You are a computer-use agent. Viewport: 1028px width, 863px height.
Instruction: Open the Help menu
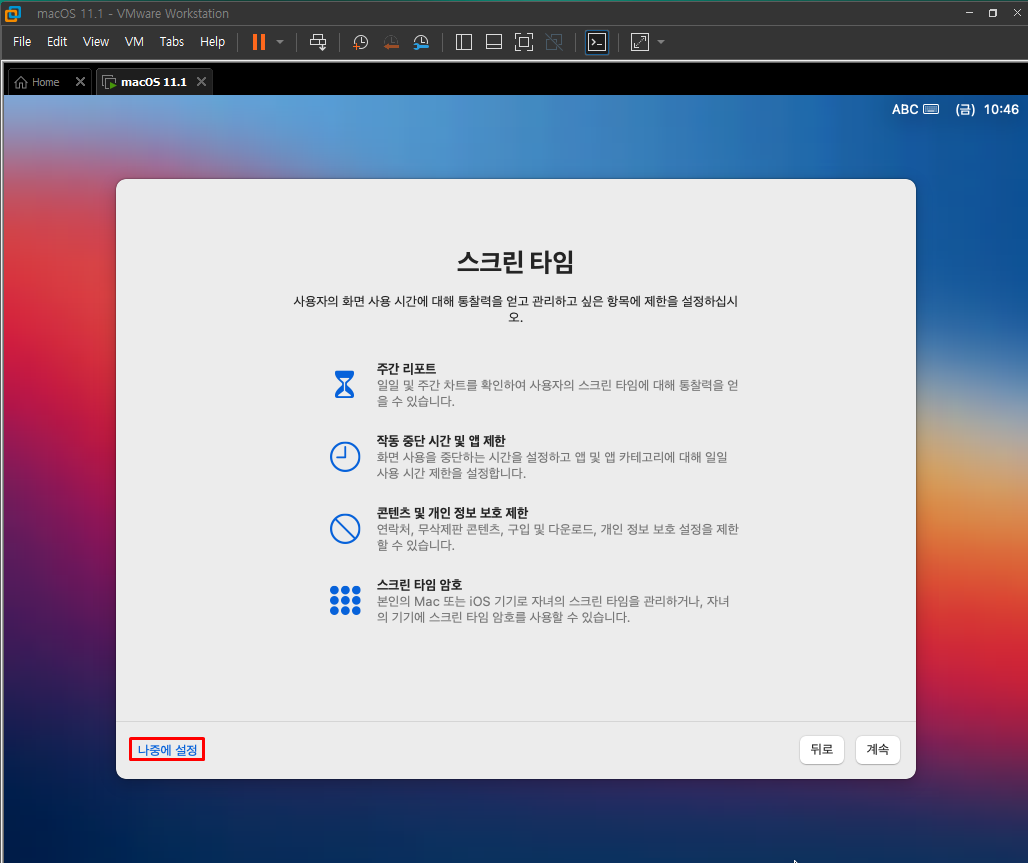coord(212,41)
